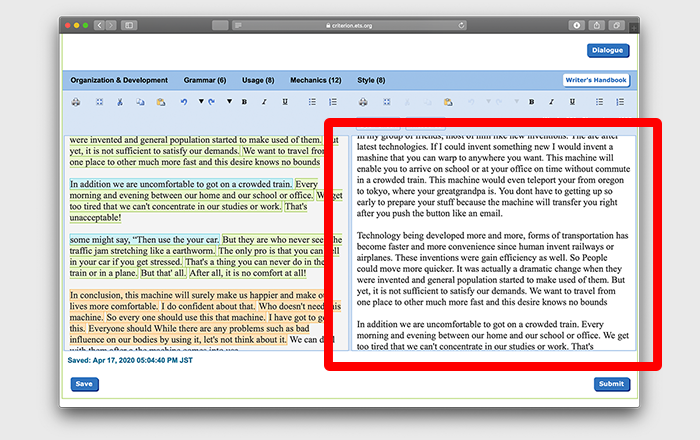The image size is (700, 440).
Task: Click Paste clipboard icon in left pane toolbar
Action: pyautogui.click(x=161, y=102)
